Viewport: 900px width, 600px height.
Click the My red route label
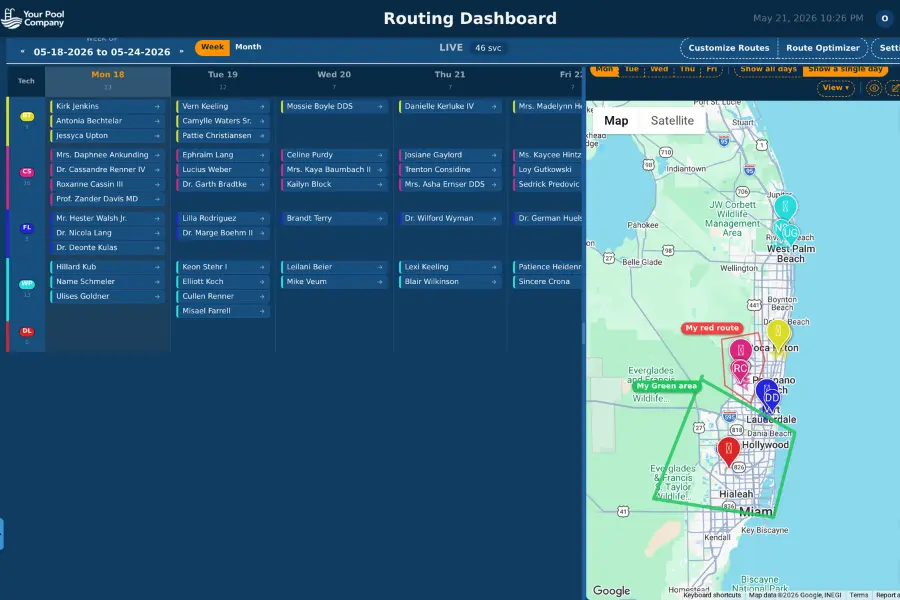[712, 328]
